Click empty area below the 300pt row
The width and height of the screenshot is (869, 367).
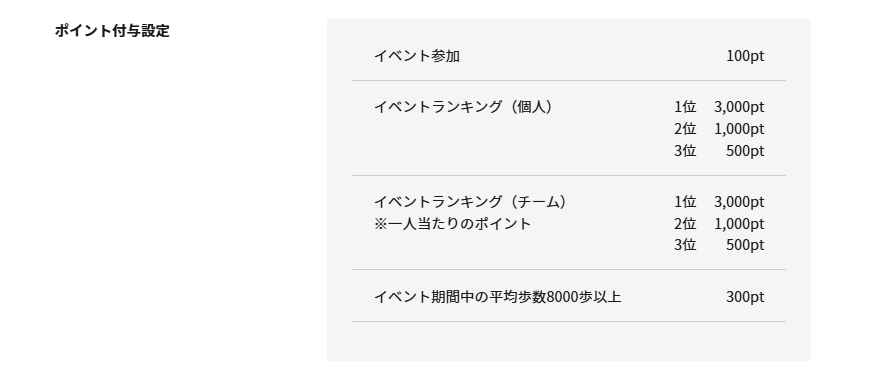(569, 341)
